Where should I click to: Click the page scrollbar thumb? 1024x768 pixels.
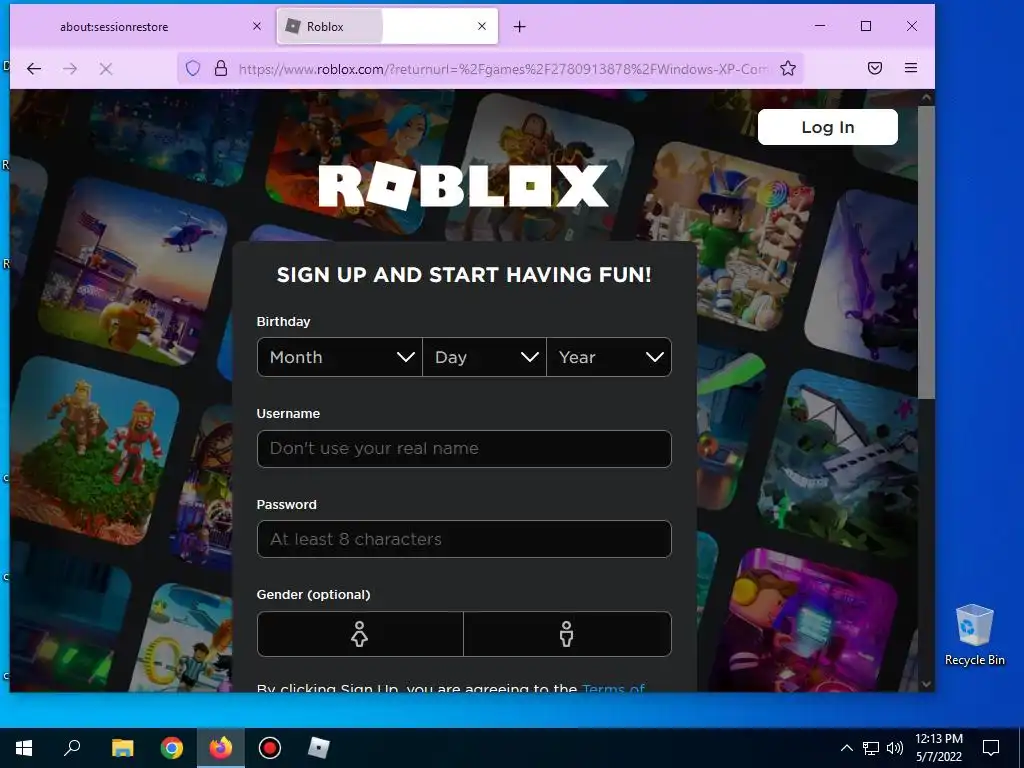click(x=926, y=251)
